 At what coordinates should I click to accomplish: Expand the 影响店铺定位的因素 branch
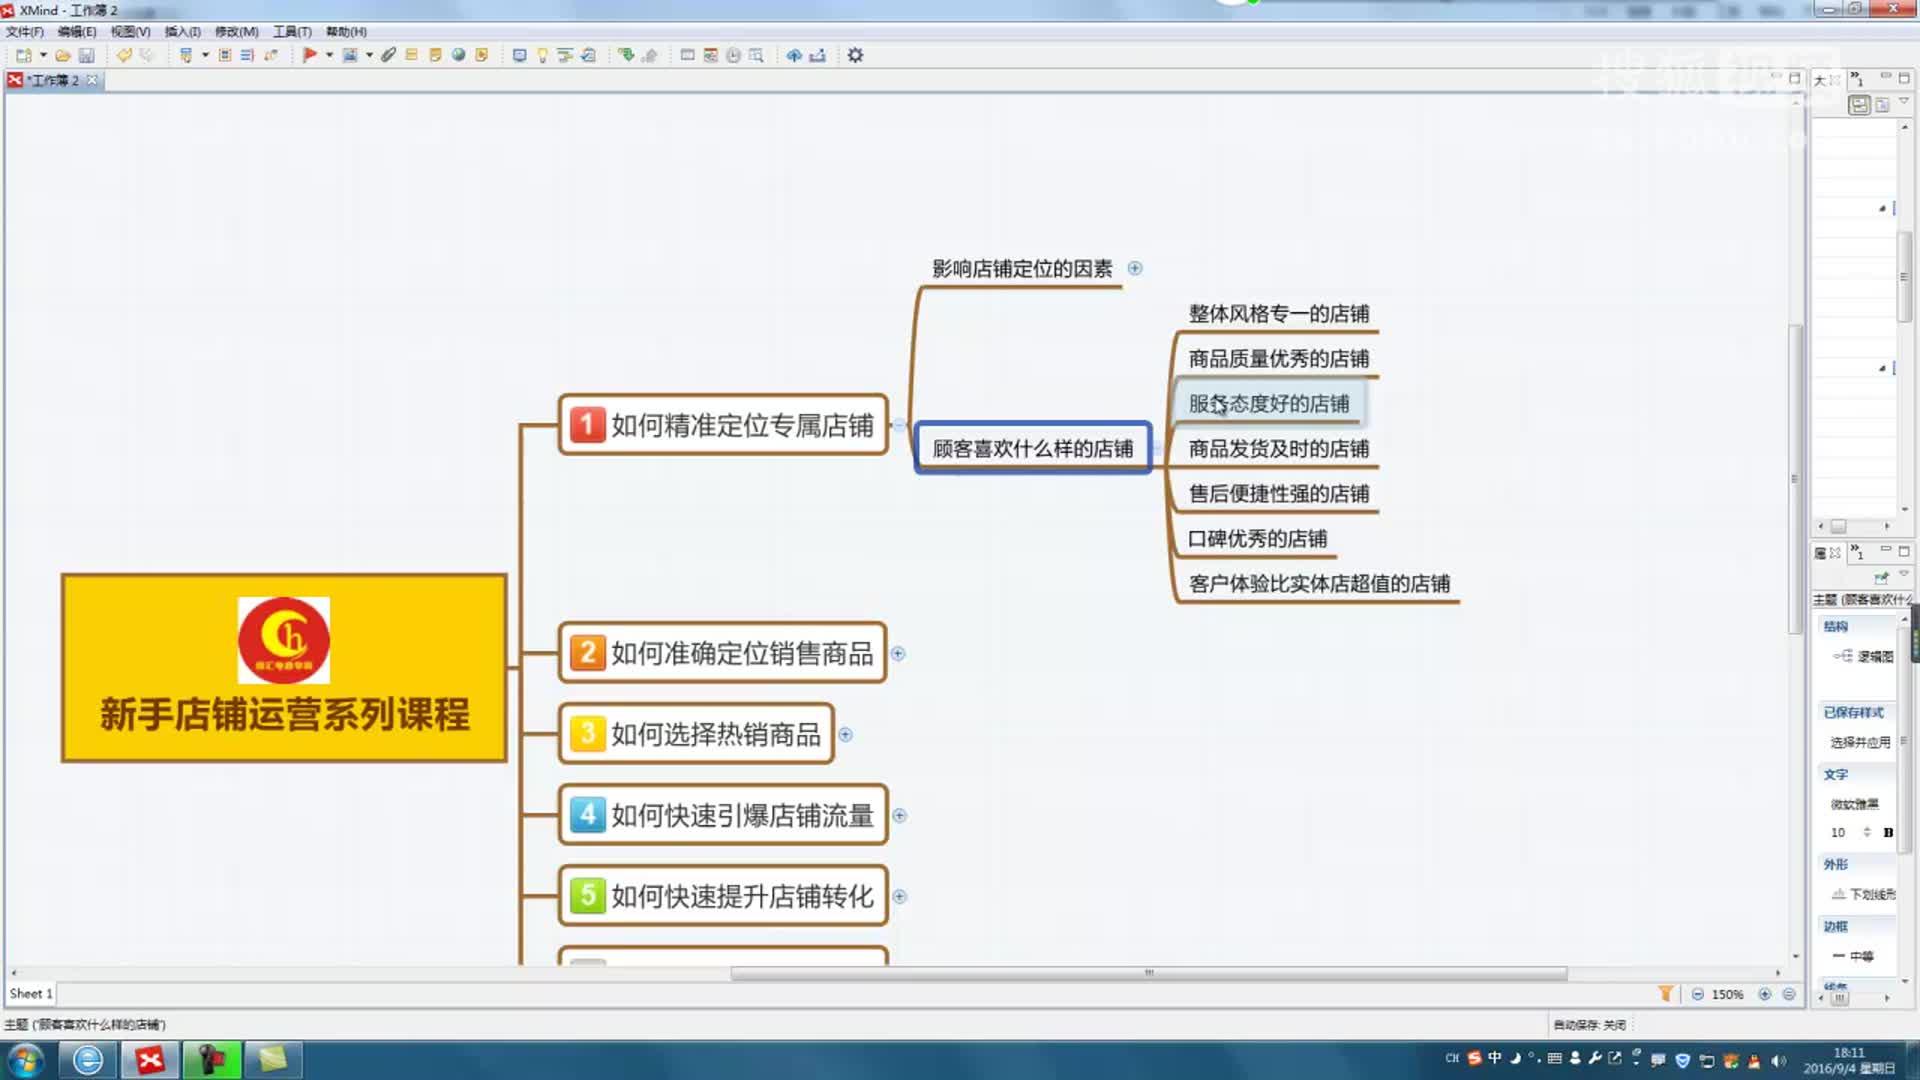pyautogui.click(x=1135, y=268)
